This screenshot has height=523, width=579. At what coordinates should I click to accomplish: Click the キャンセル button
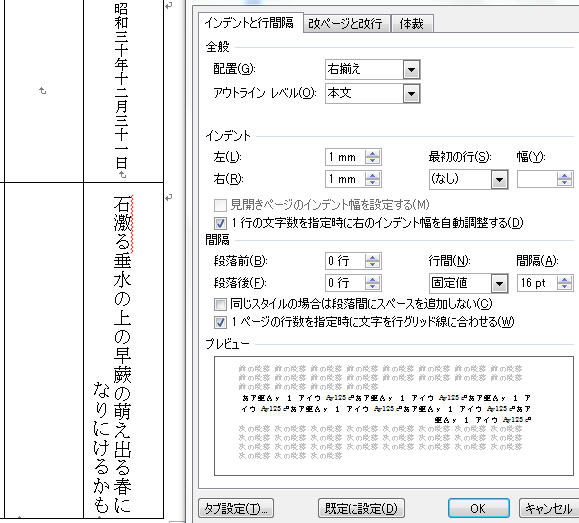(549, 509)
